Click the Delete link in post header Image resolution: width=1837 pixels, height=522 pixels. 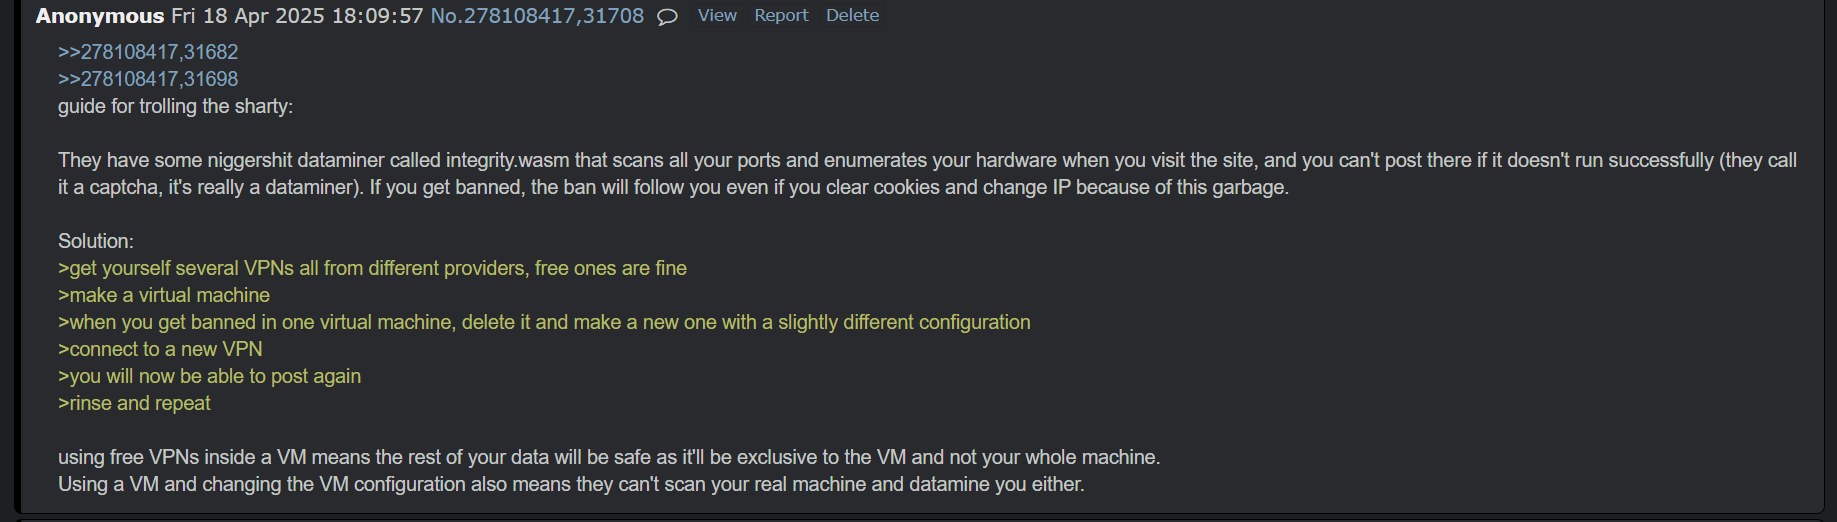pyautogui.click(x=852, y=16)
